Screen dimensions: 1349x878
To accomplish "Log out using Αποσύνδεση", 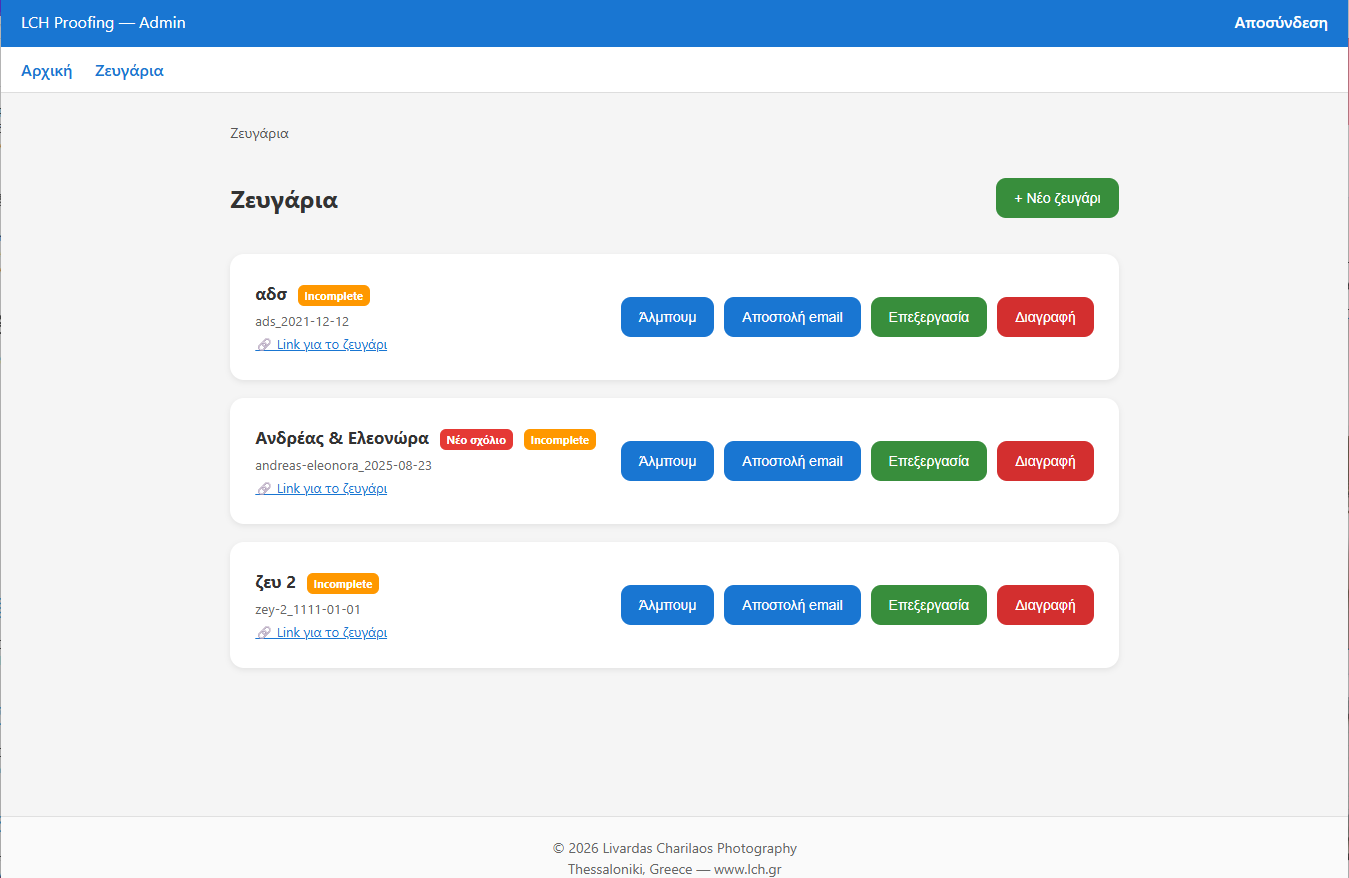I will (x=1280, y=23).
